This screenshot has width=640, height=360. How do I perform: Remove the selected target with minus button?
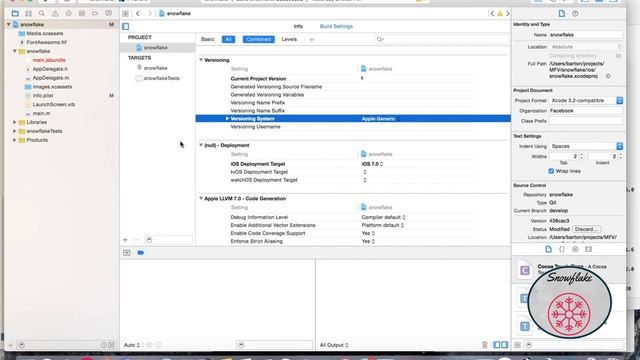[137, 240]
